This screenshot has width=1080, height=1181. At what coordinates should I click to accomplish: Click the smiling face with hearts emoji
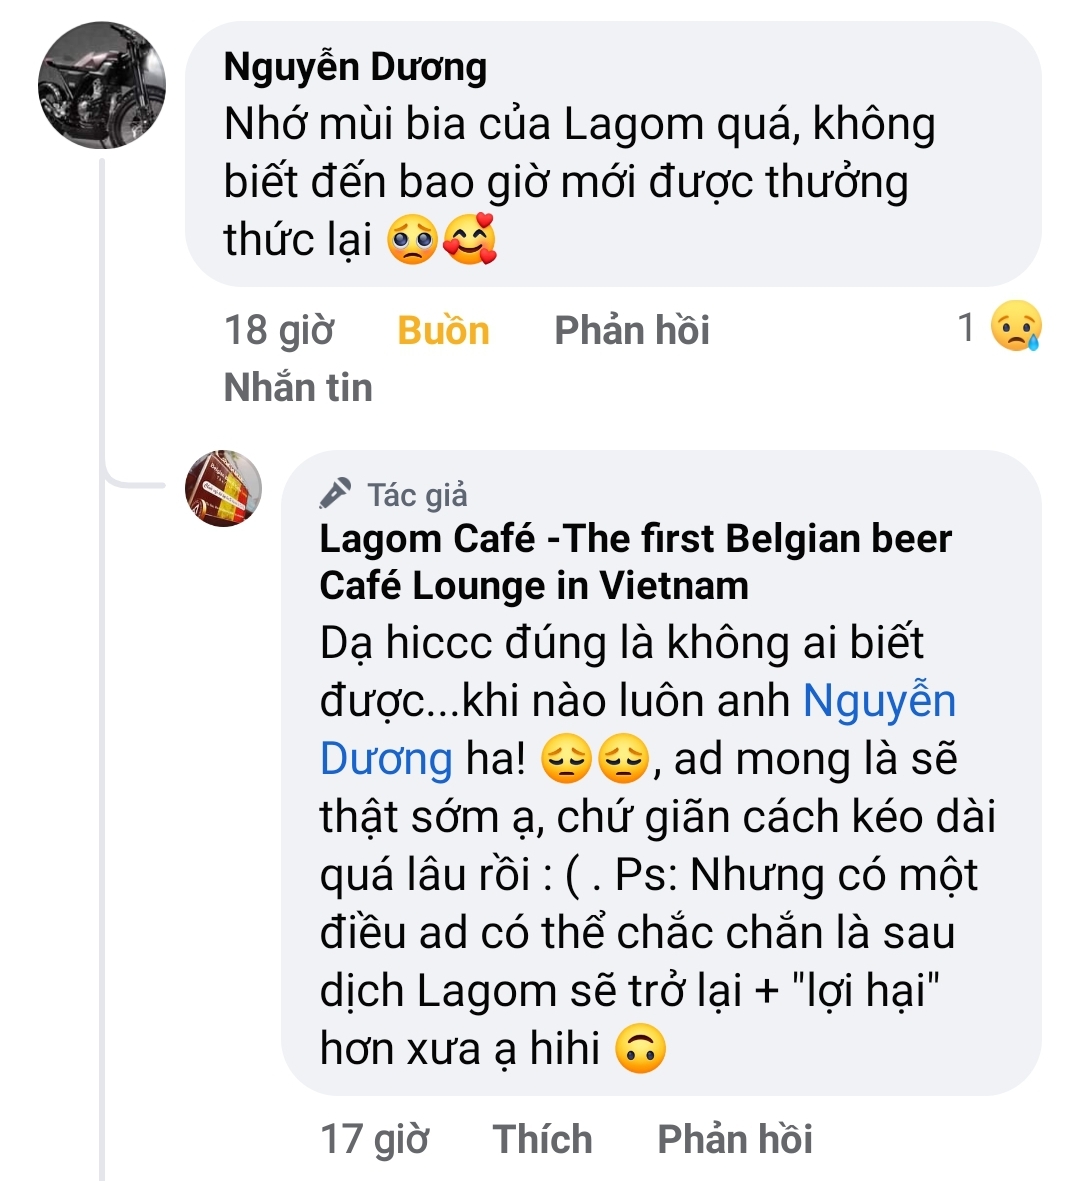click(x=469, y=240)
